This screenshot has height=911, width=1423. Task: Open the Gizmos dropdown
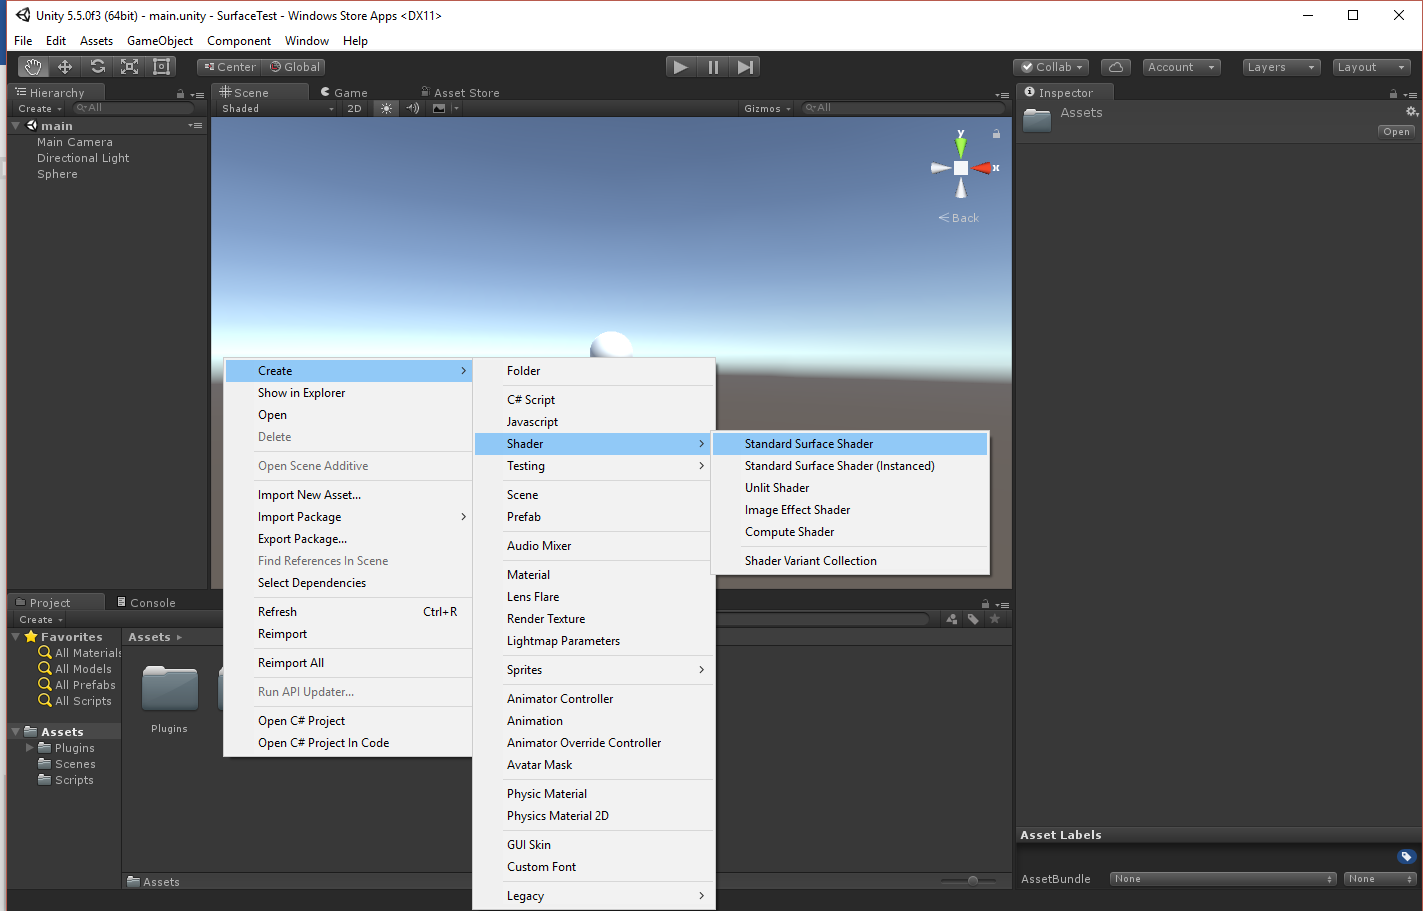pyautogui.click(x=767, y=108)
